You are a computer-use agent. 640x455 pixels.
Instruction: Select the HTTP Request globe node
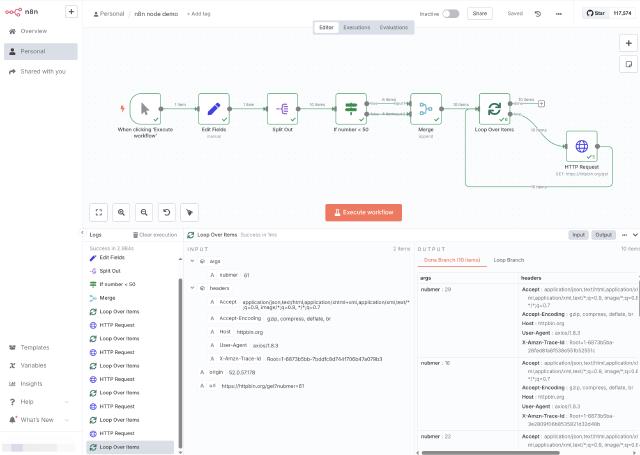tap(581, 149)
